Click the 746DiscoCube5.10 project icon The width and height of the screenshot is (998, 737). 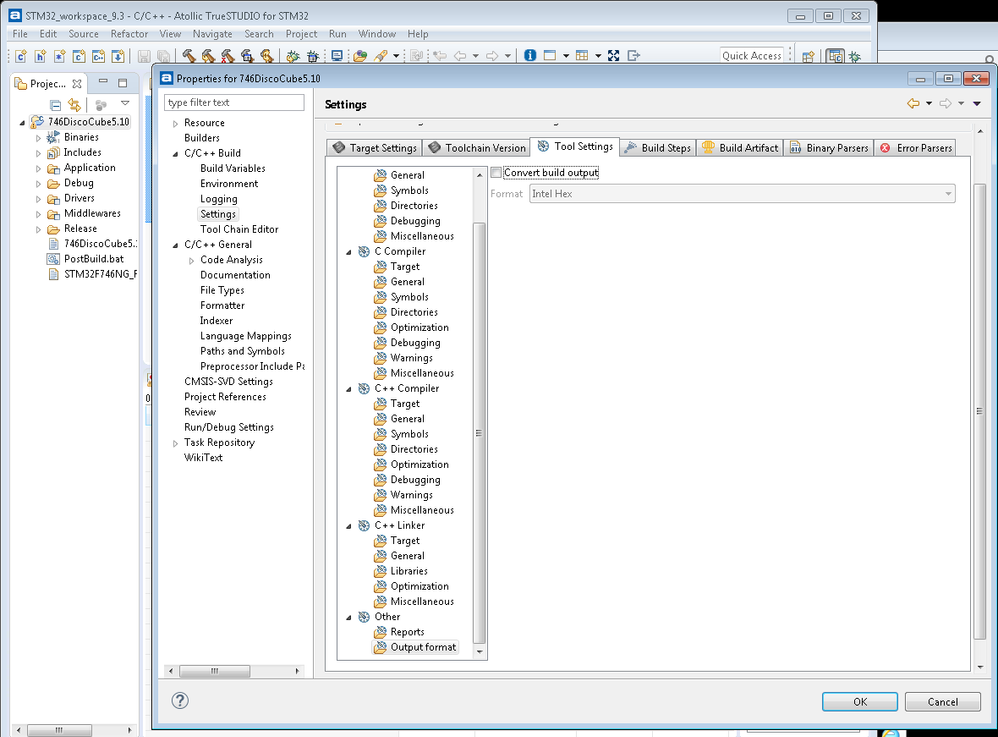[x=38, y=122]
